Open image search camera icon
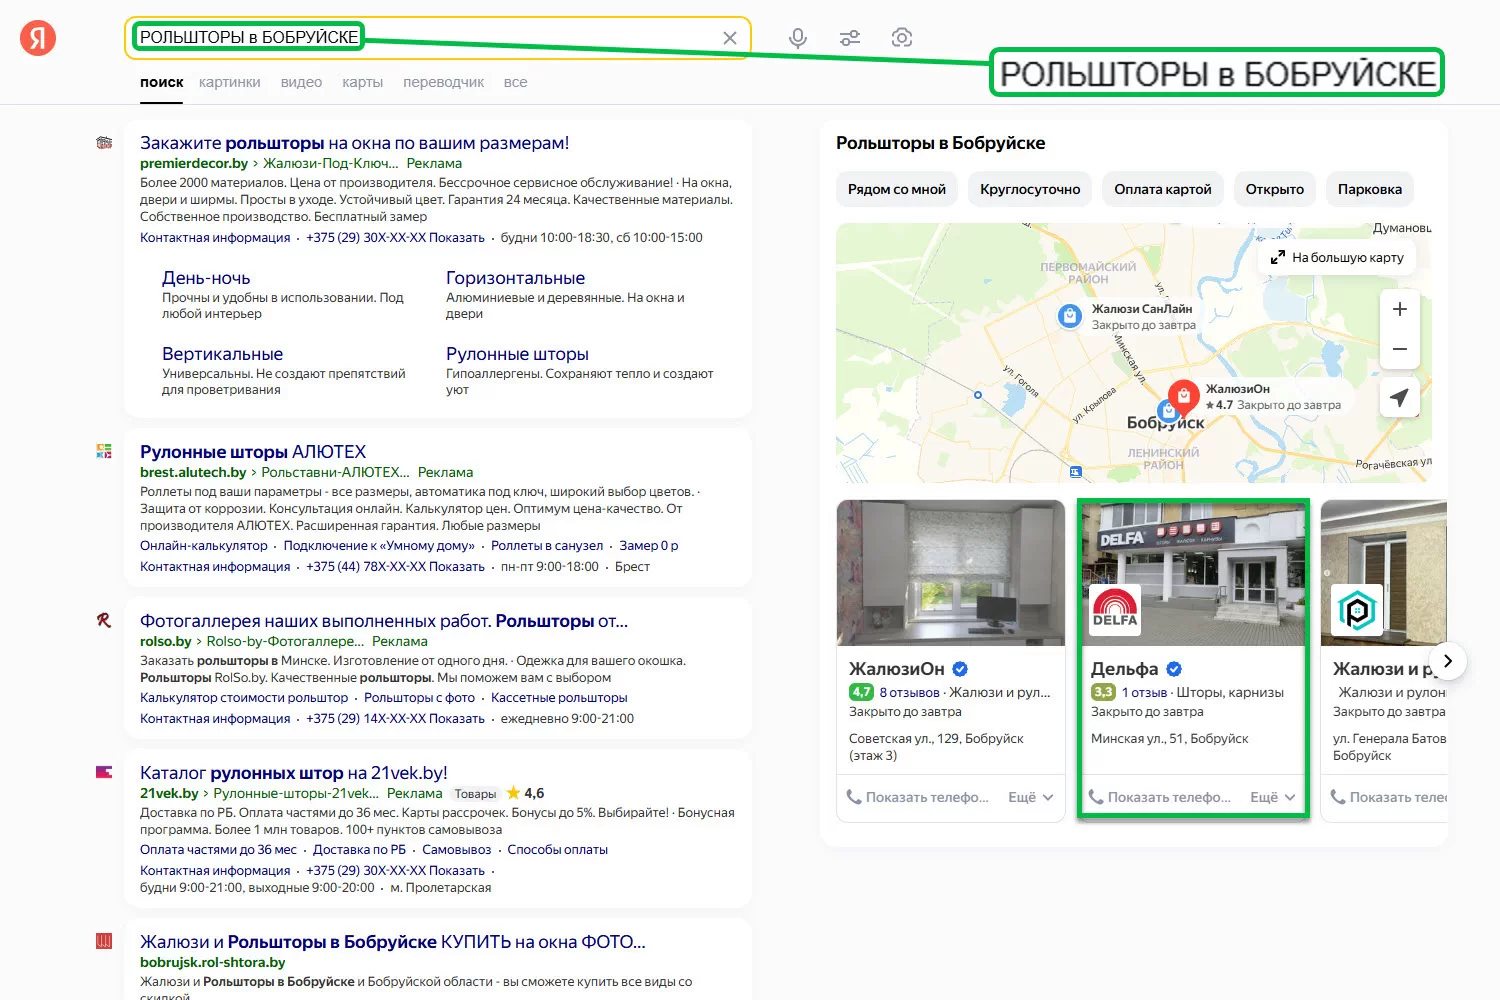The image size is (1500, 1000). pyautogui.click(x=902, y=38)
